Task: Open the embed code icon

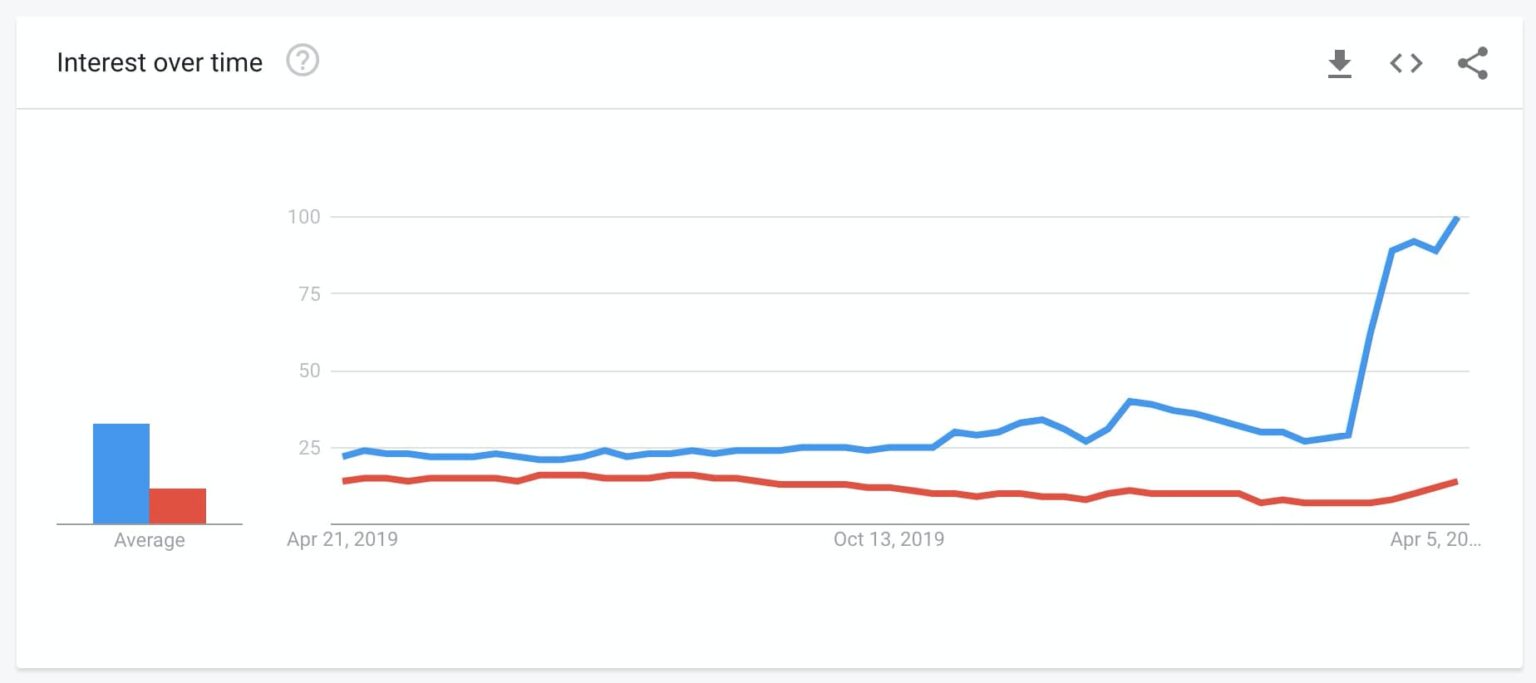Action: [x=1405, y=62]
